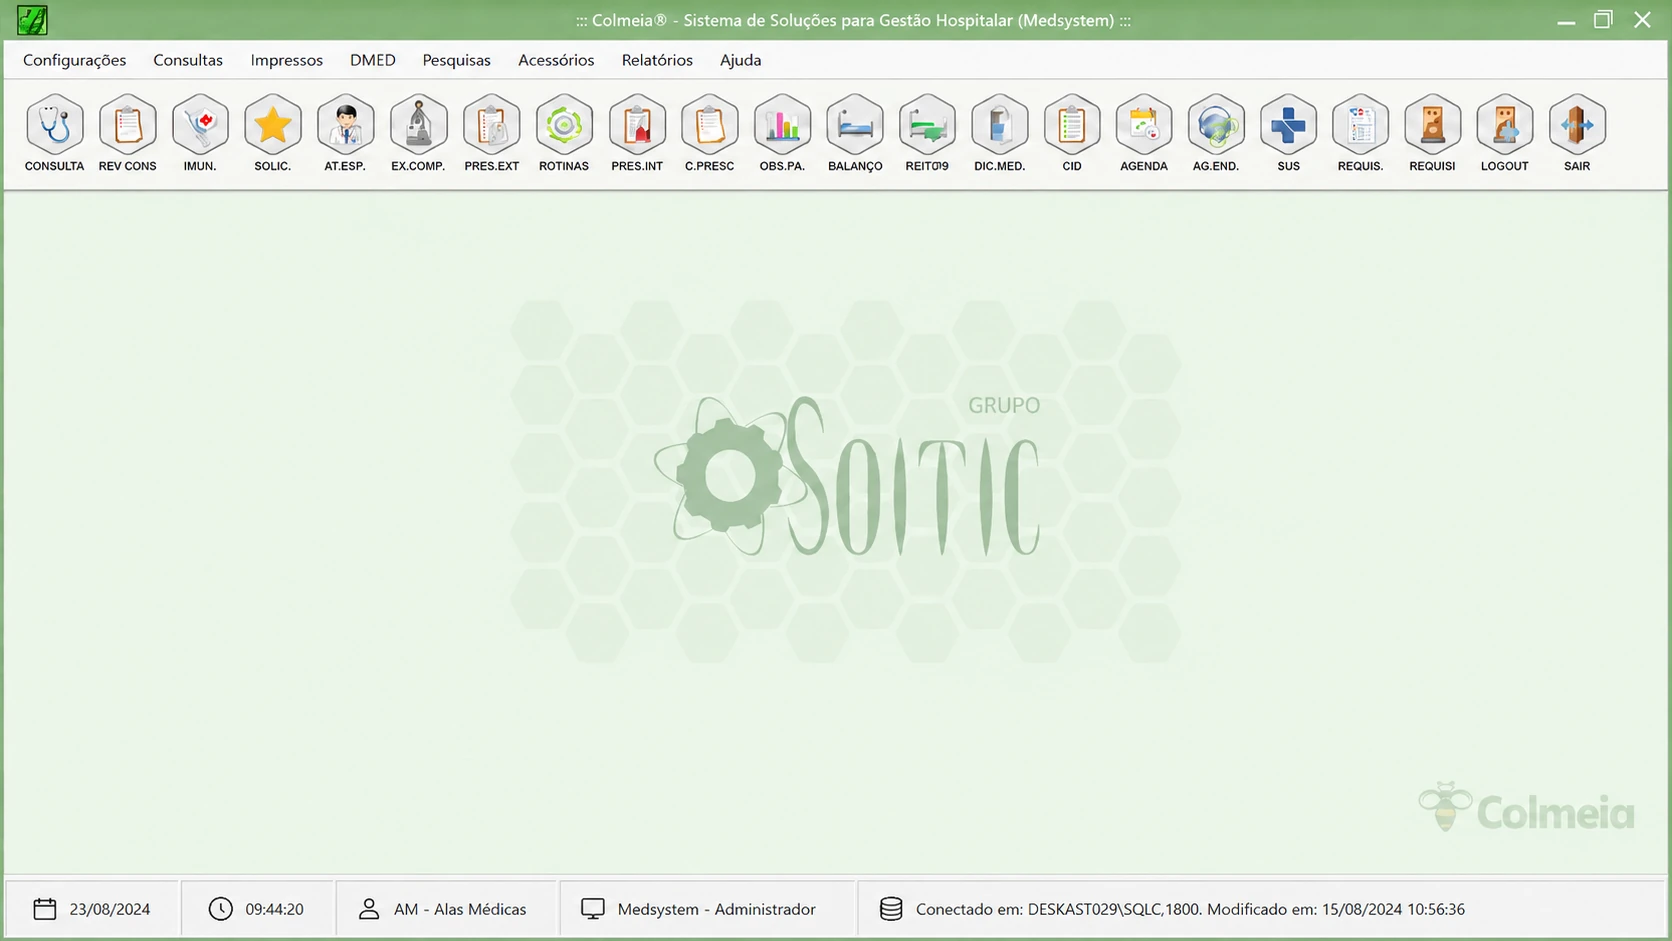Click the EX.COMP. microscope icon

(x=418, y=125)
